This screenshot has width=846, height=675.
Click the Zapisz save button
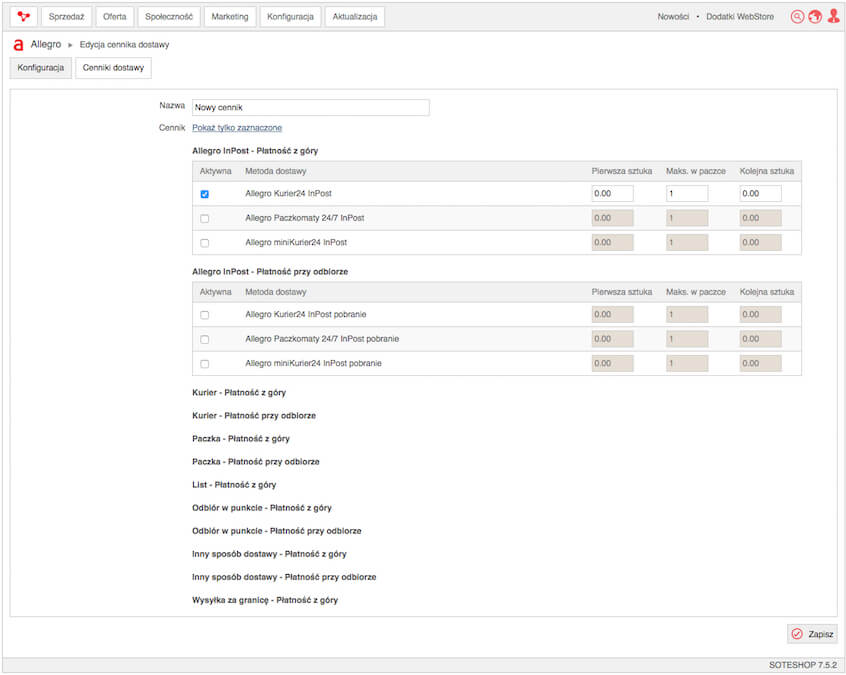pyautogui.click(x=813, y=634)
